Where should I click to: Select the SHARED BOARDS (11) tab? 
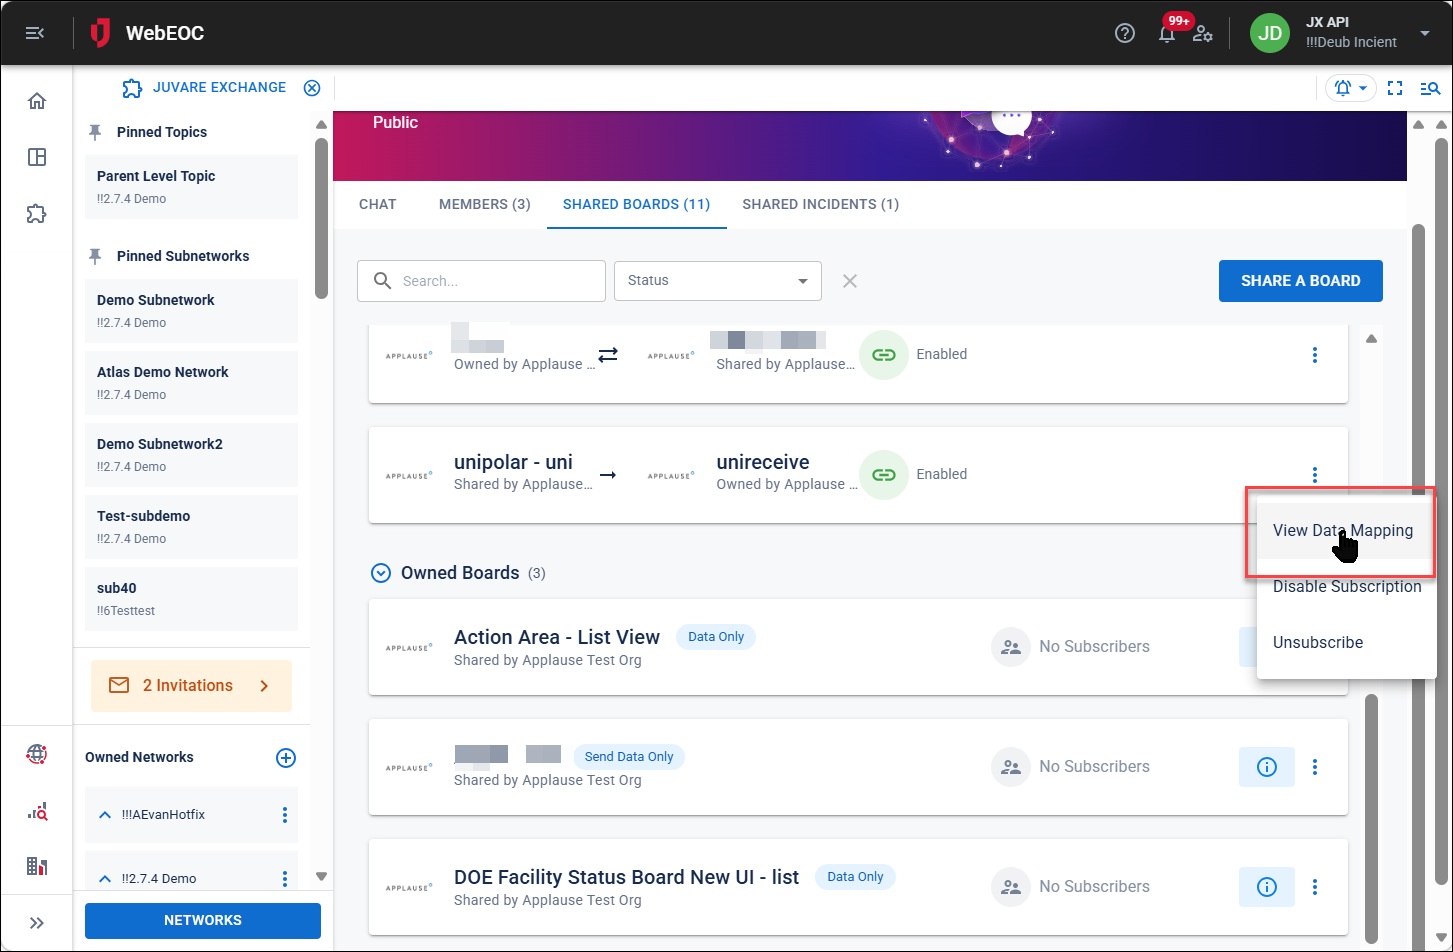(x=637, y=204)
